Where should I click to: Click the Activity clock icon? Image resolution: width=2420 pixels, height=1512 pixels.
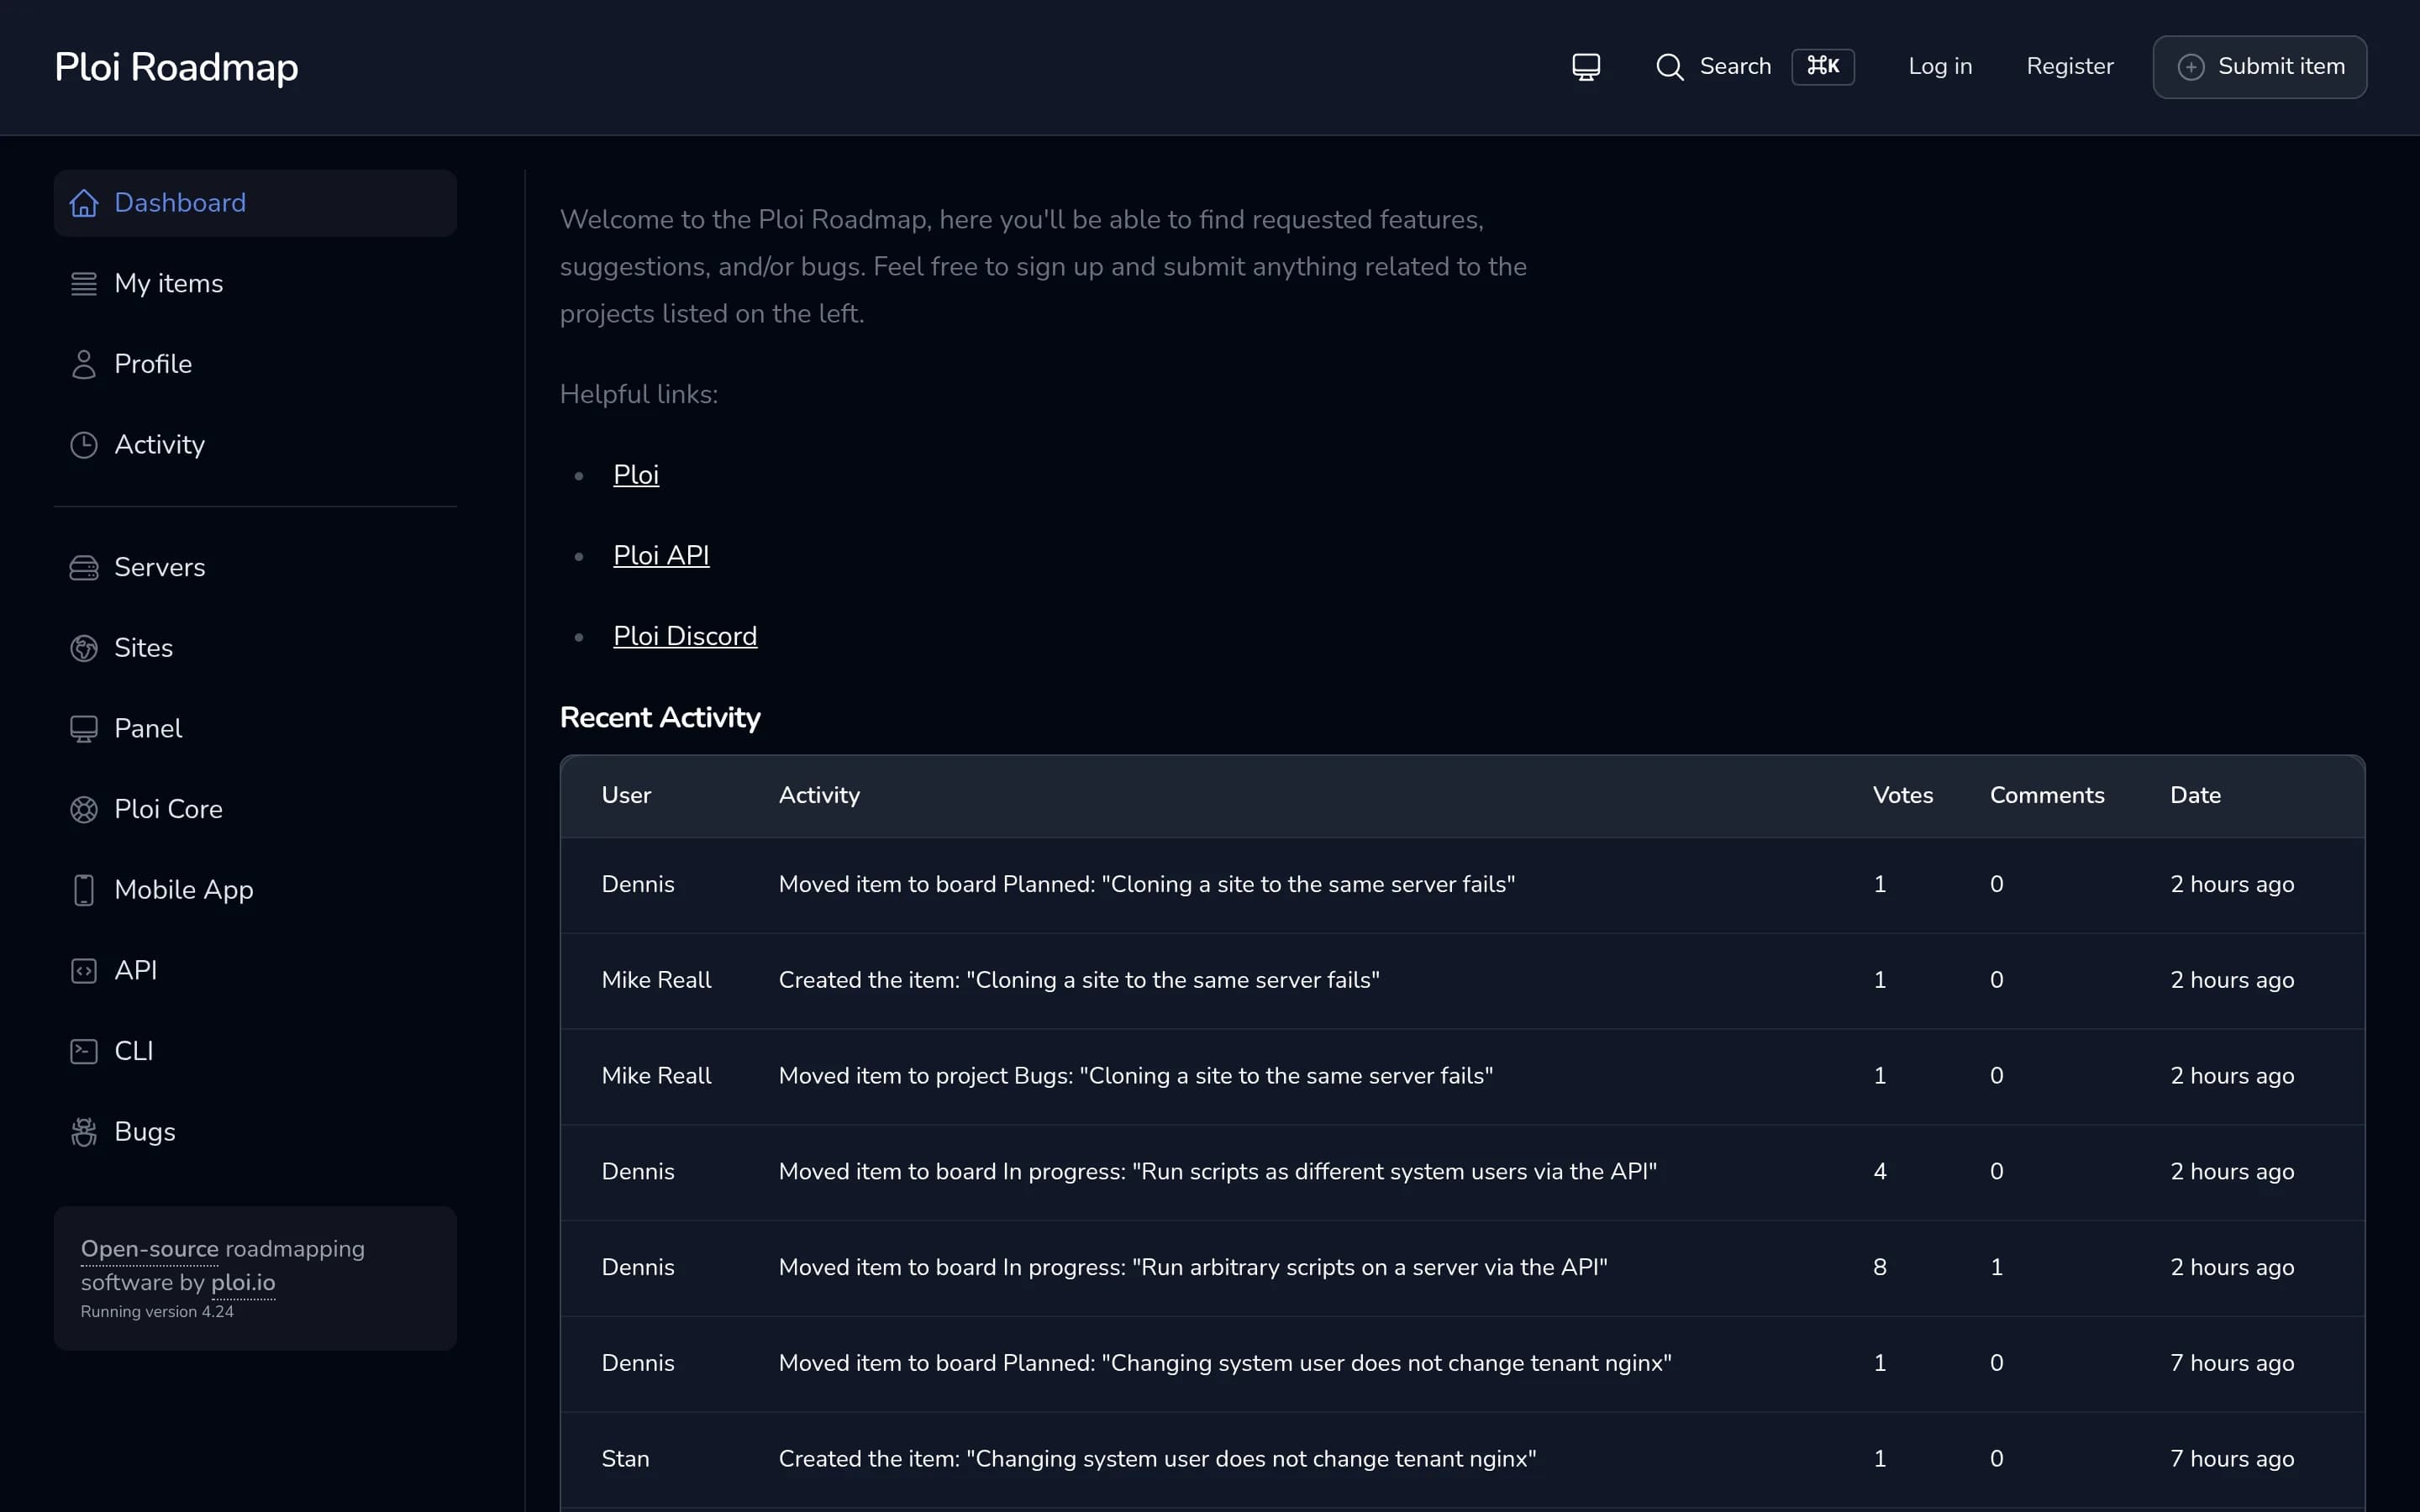coord(84,445)
